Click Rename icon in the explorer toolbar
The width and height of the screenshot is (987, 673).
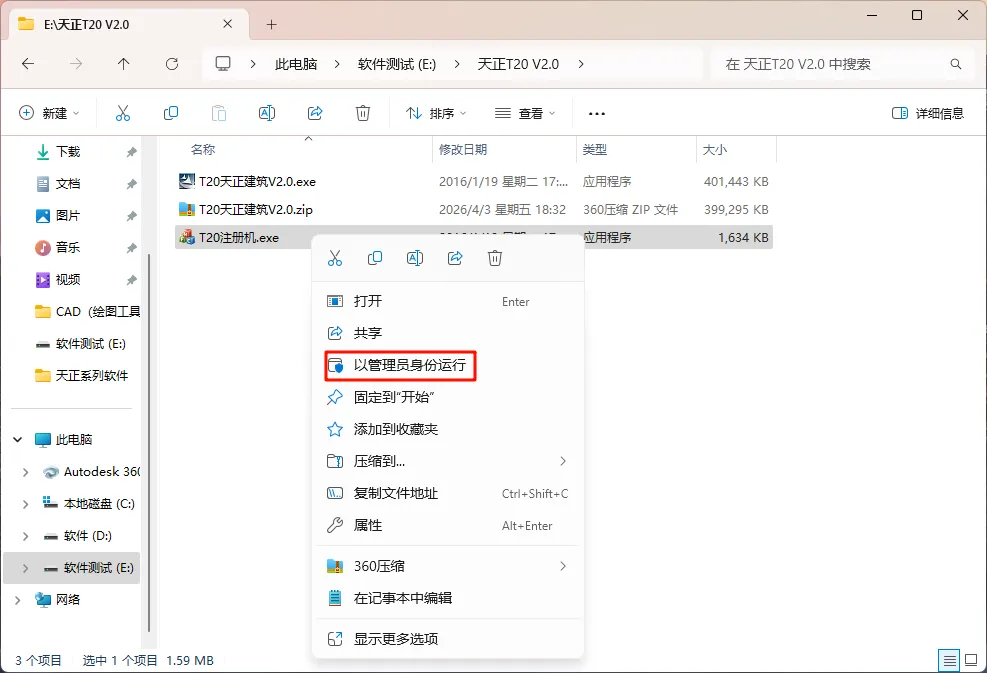pyautogui.click(x=267, y=113)
